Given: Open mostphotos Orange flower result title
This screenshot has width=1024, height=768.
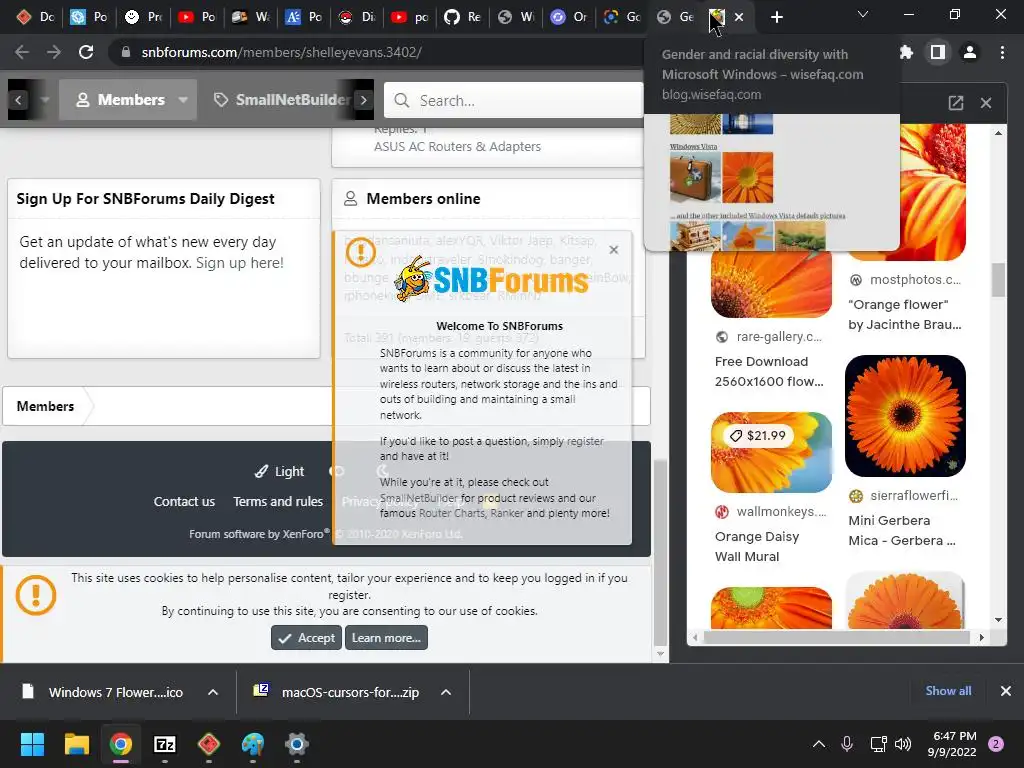Looking at the screenshot, I should [x=904, y=314].
